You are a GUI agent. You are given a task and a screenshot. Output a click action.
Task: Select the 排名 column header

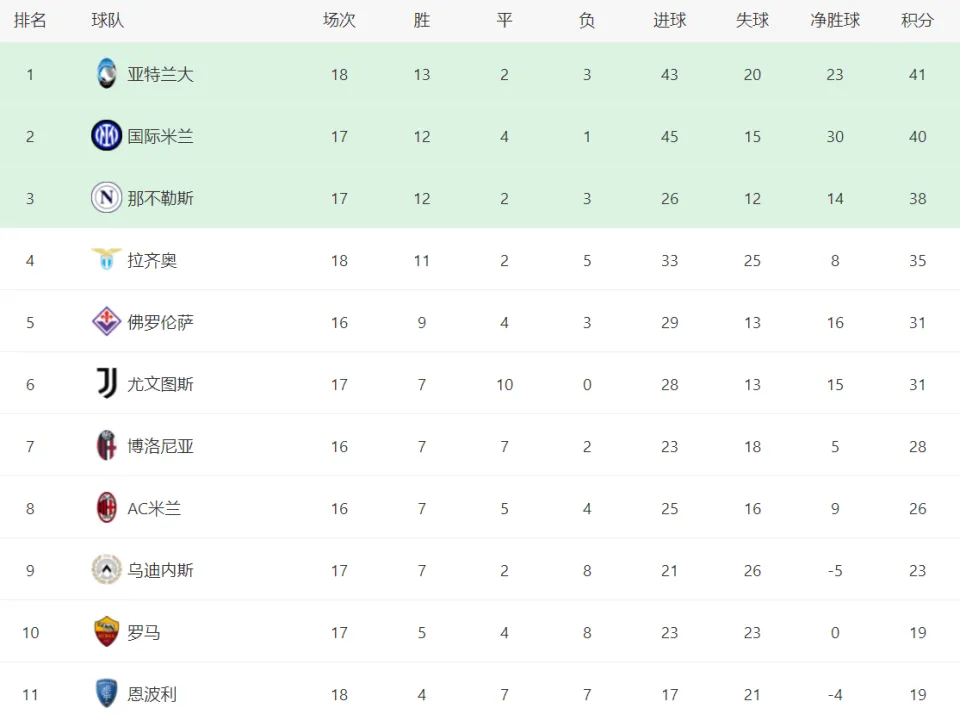tap(30, 20)
